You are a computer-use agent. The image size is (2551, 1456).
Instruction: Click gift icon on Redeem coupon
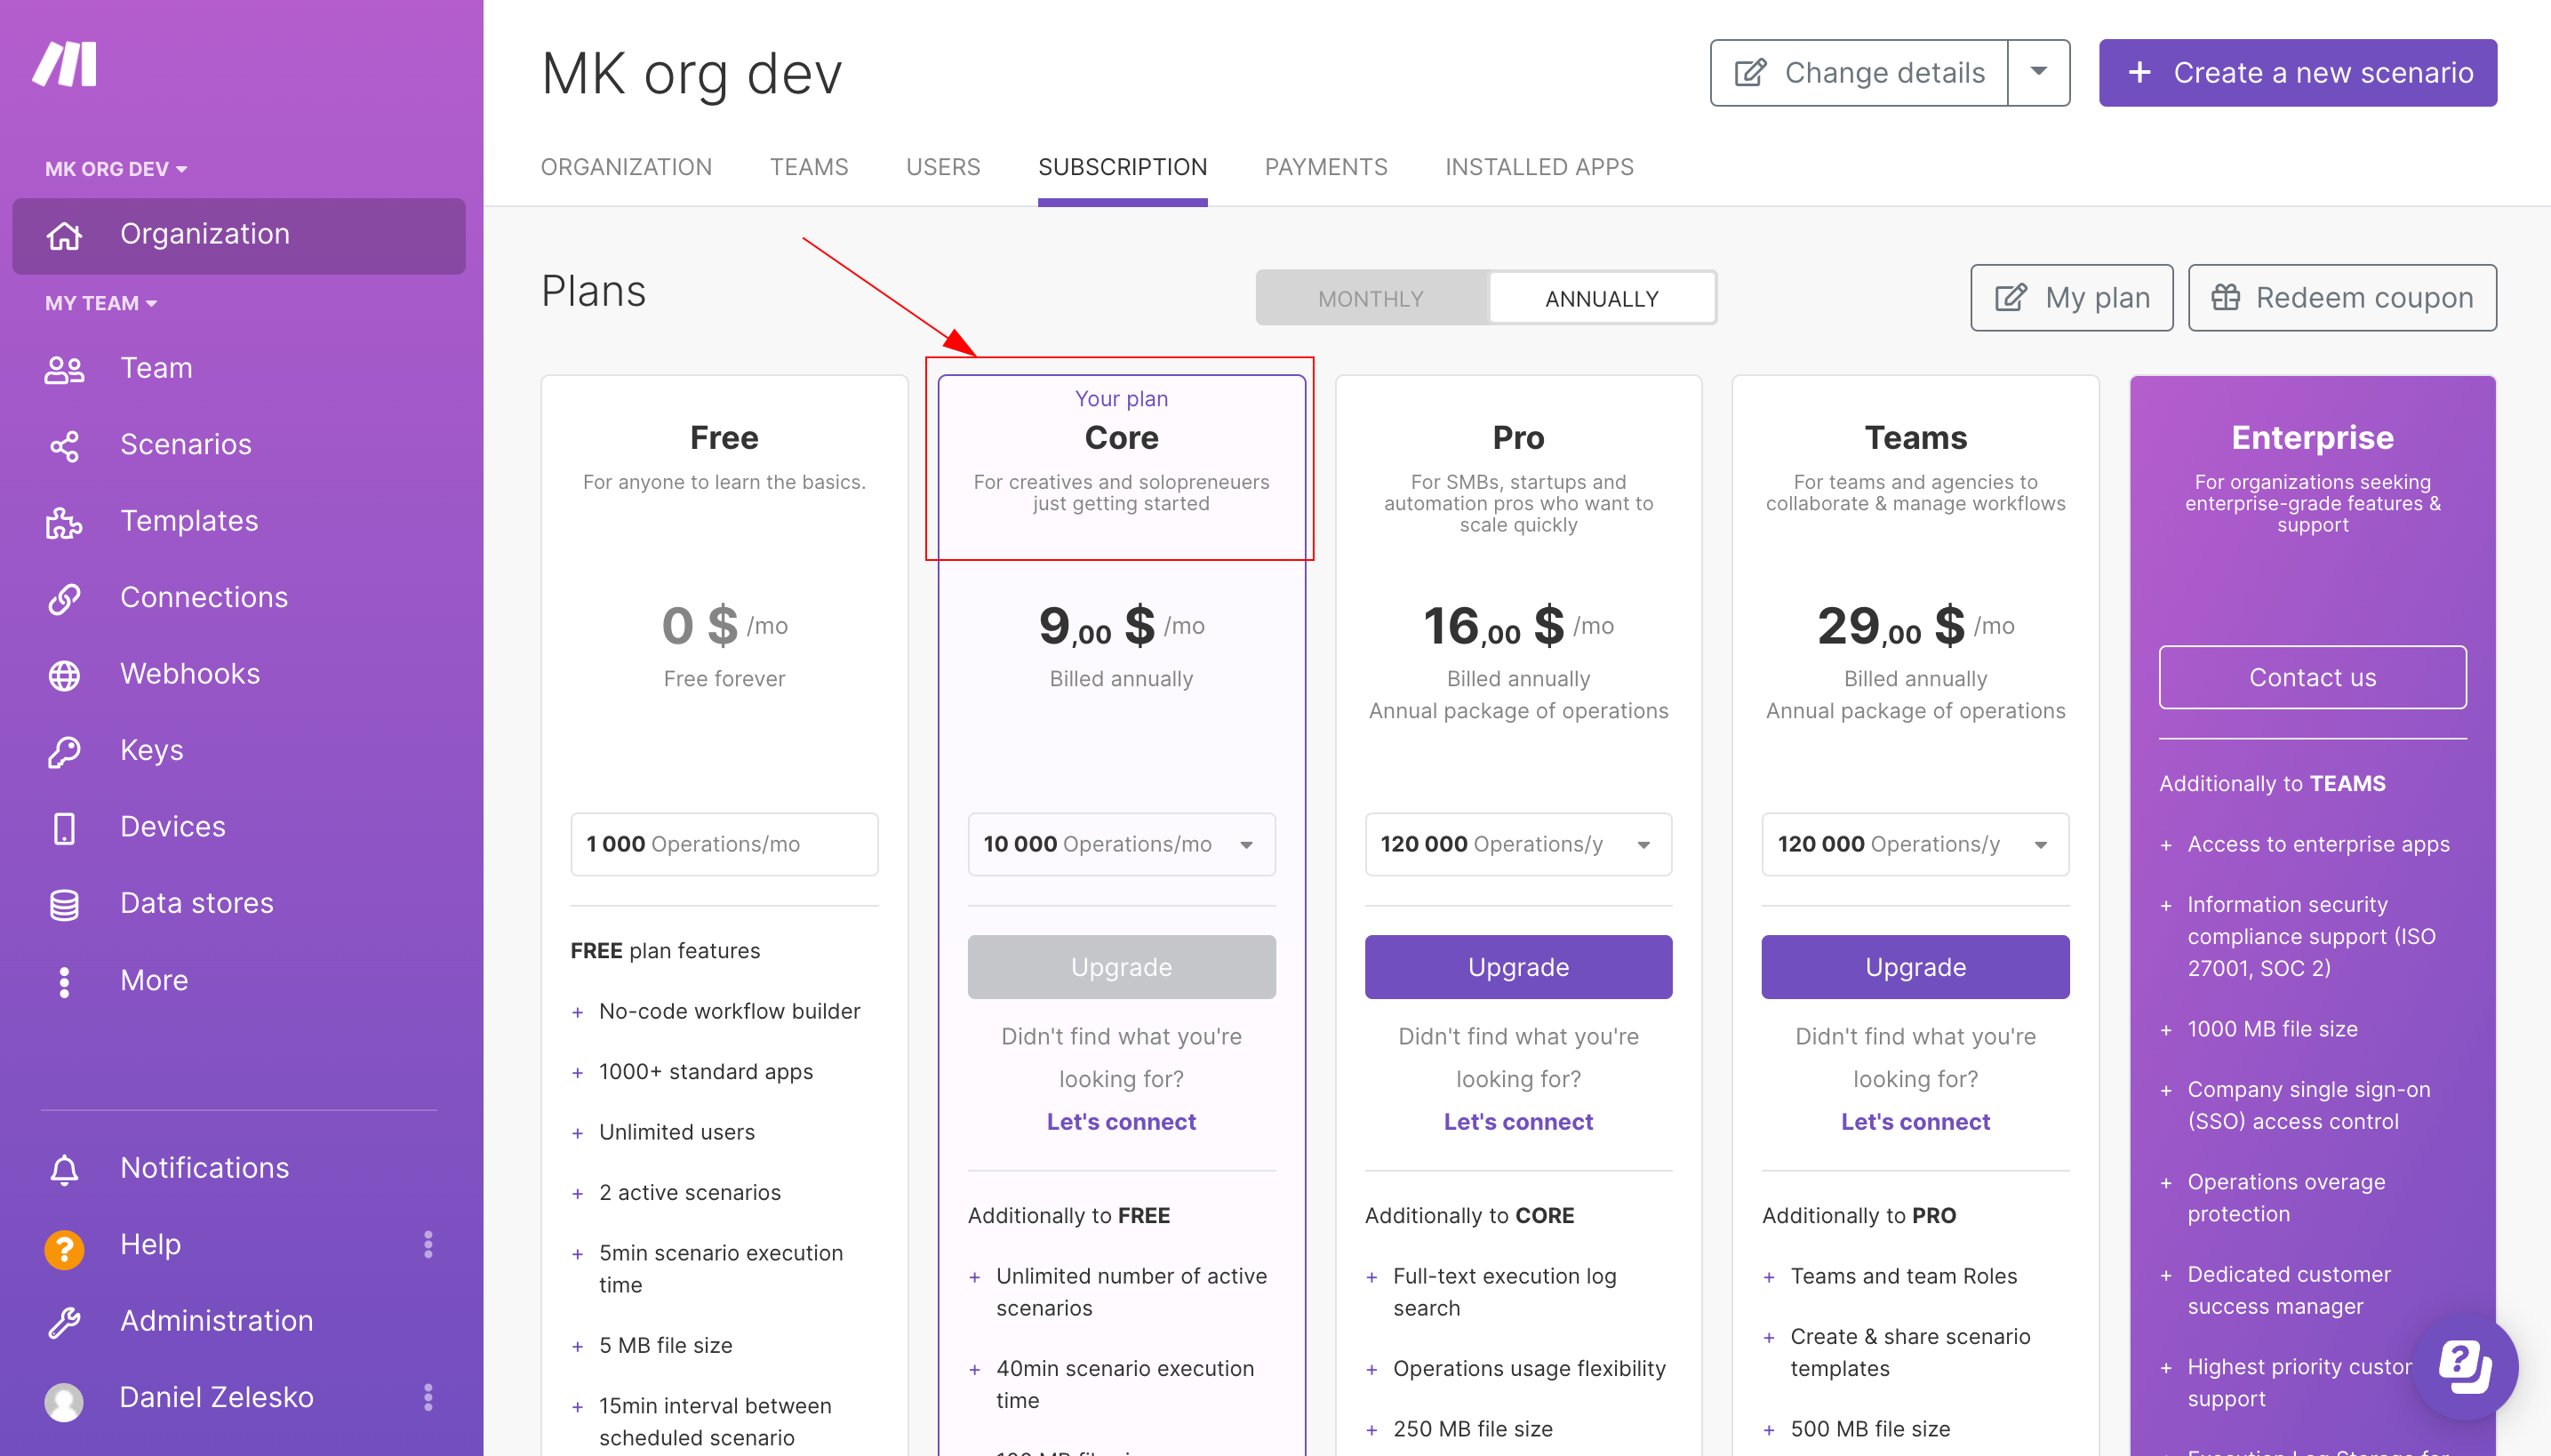point(2225,297)
